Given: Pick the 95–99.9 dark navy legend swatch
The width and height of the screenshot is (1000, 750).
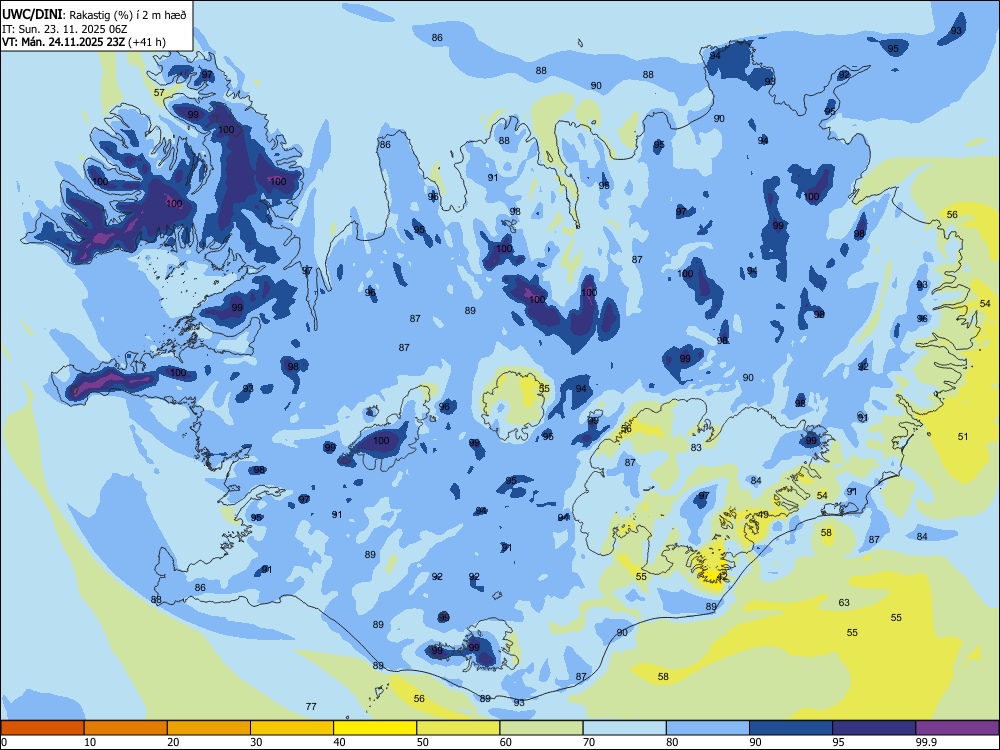Looking at the screenshot, I should [874, 728].
